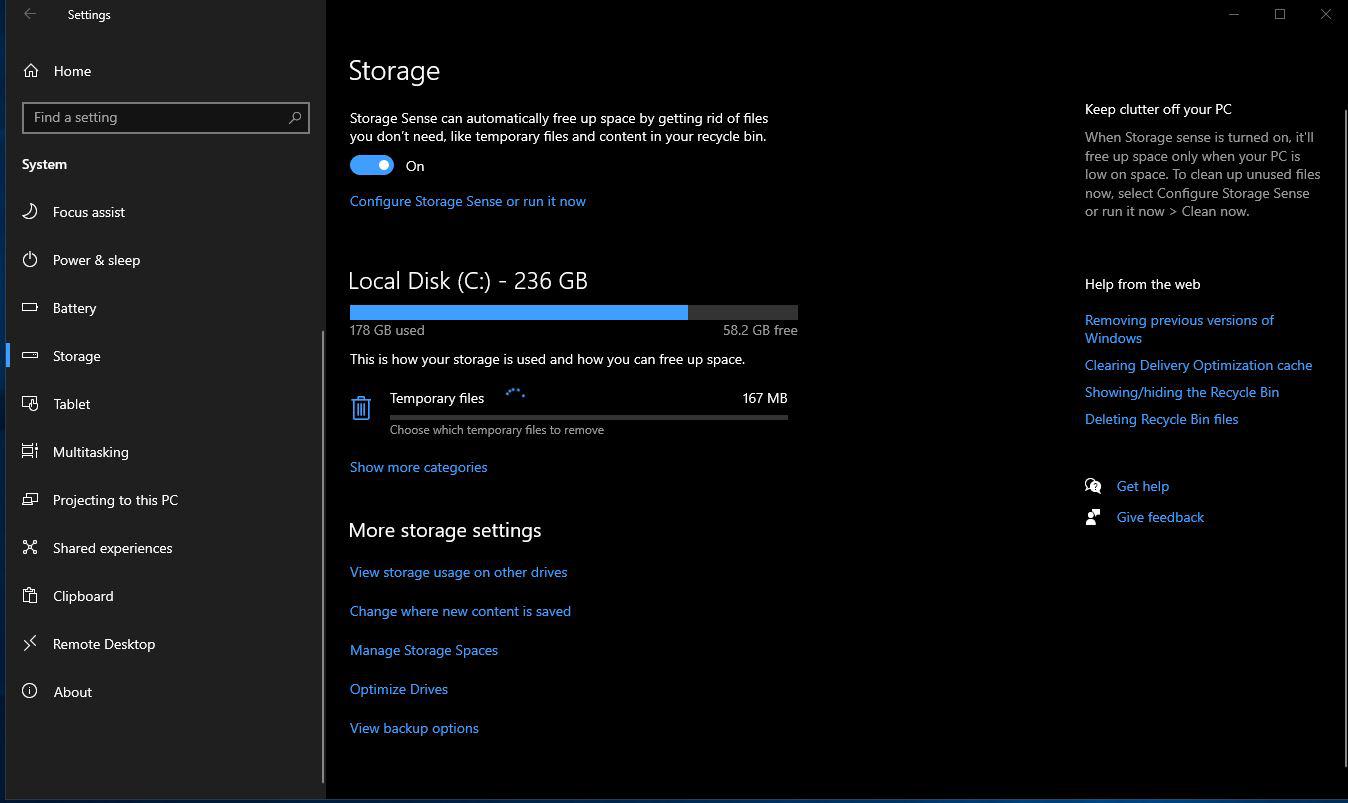This screenshot has height=803, width=1348.
Task: Click the Home icon in sidebar
Action: (x=31, y=71)
